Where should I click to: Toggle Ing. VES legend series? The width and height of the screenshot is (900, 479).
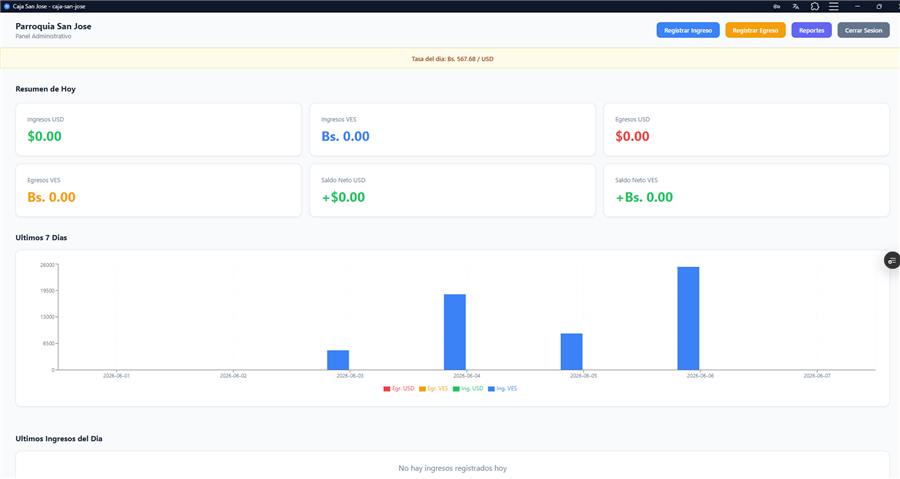(502, 389)
